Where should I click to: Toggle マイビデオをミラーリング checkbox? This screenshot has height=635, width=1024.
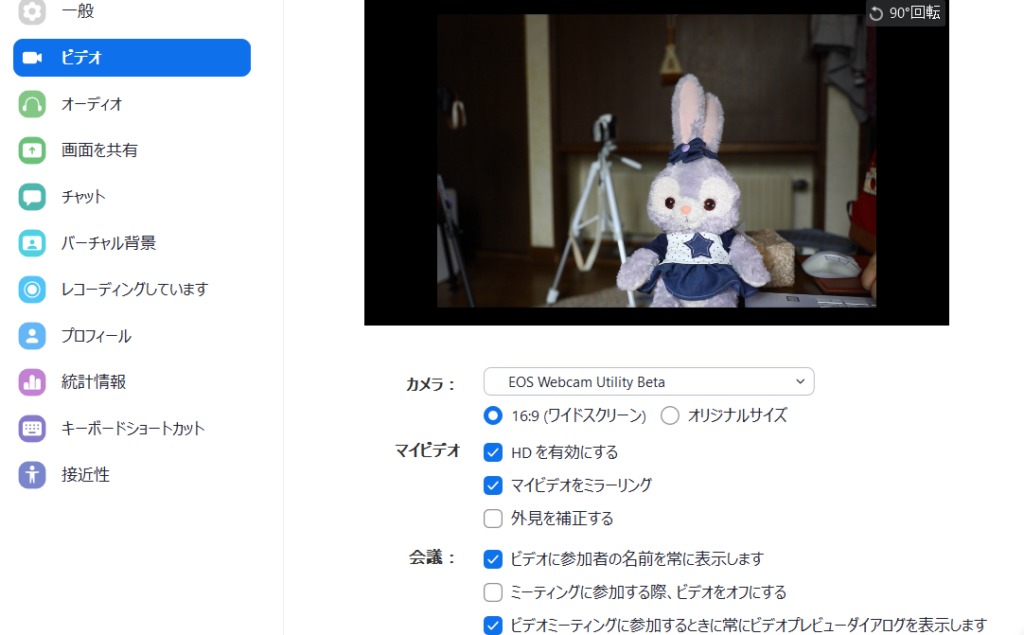click(493, 485)
